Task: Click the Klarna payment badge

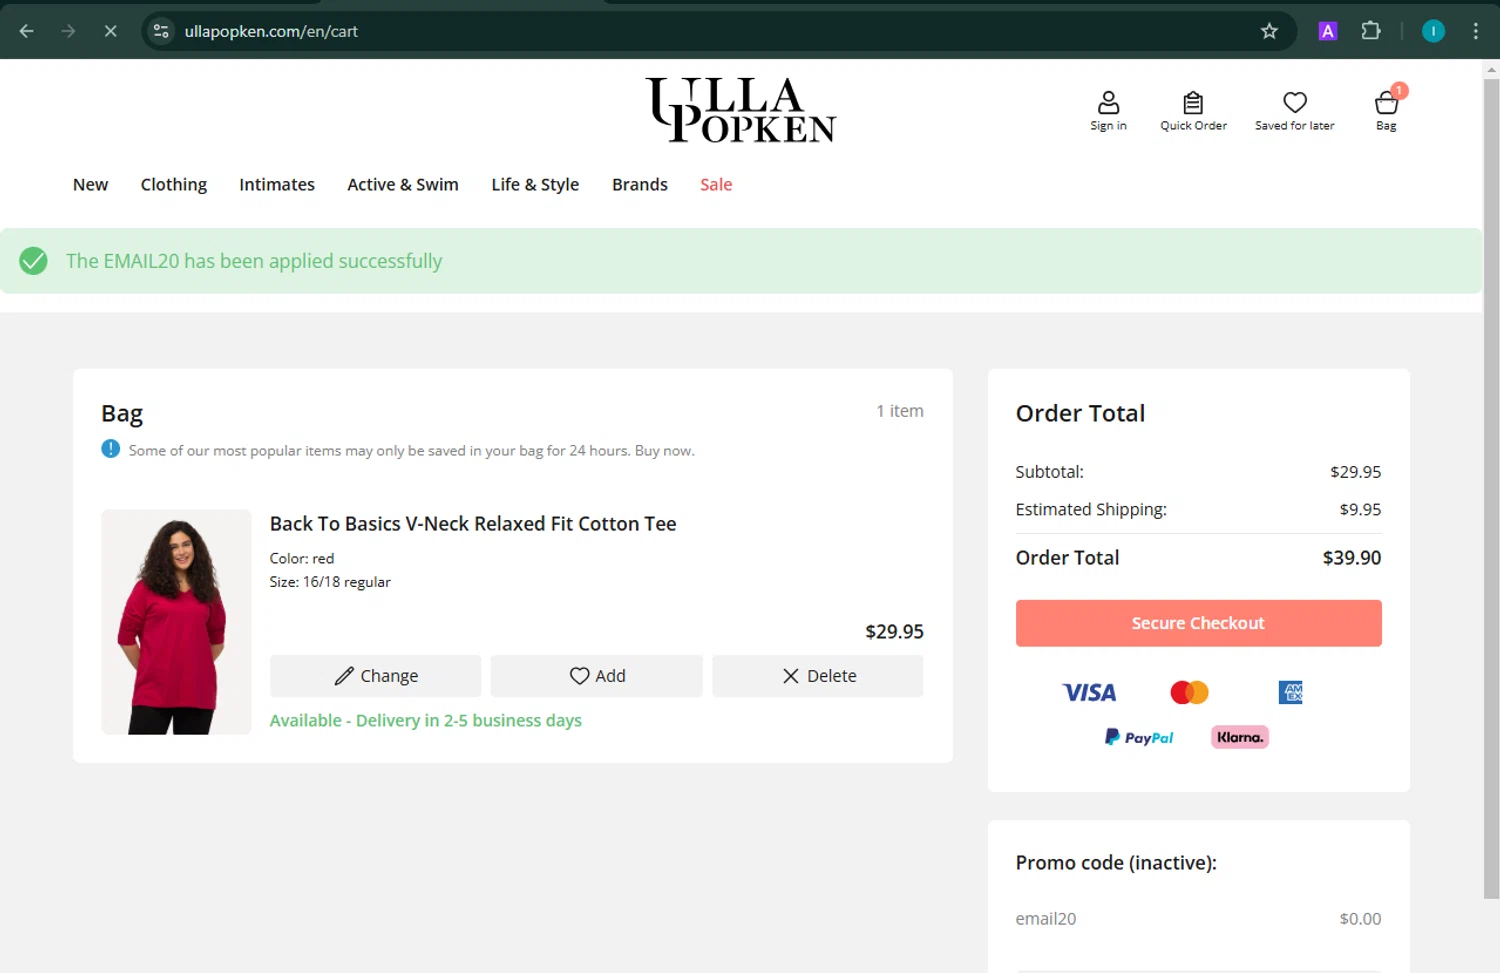Action: pyautogui.click(x=1240, y=737)
